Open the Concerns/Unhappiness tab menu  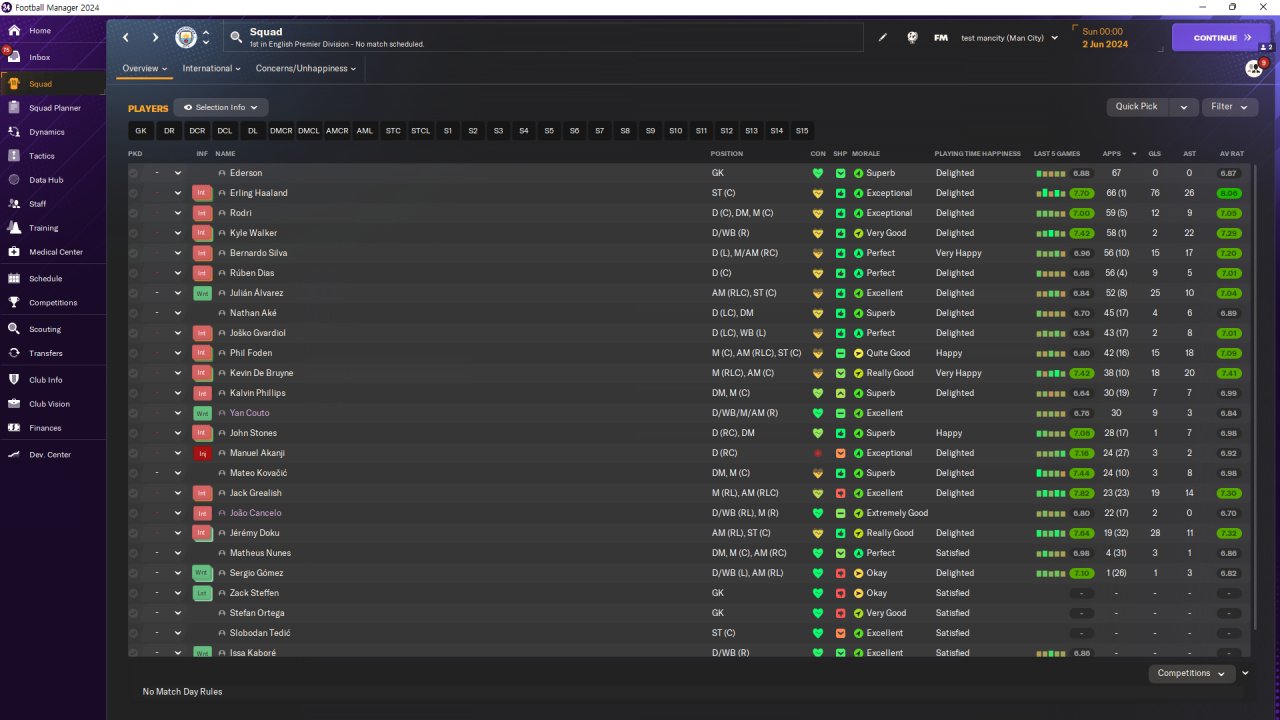click(306, 69)
